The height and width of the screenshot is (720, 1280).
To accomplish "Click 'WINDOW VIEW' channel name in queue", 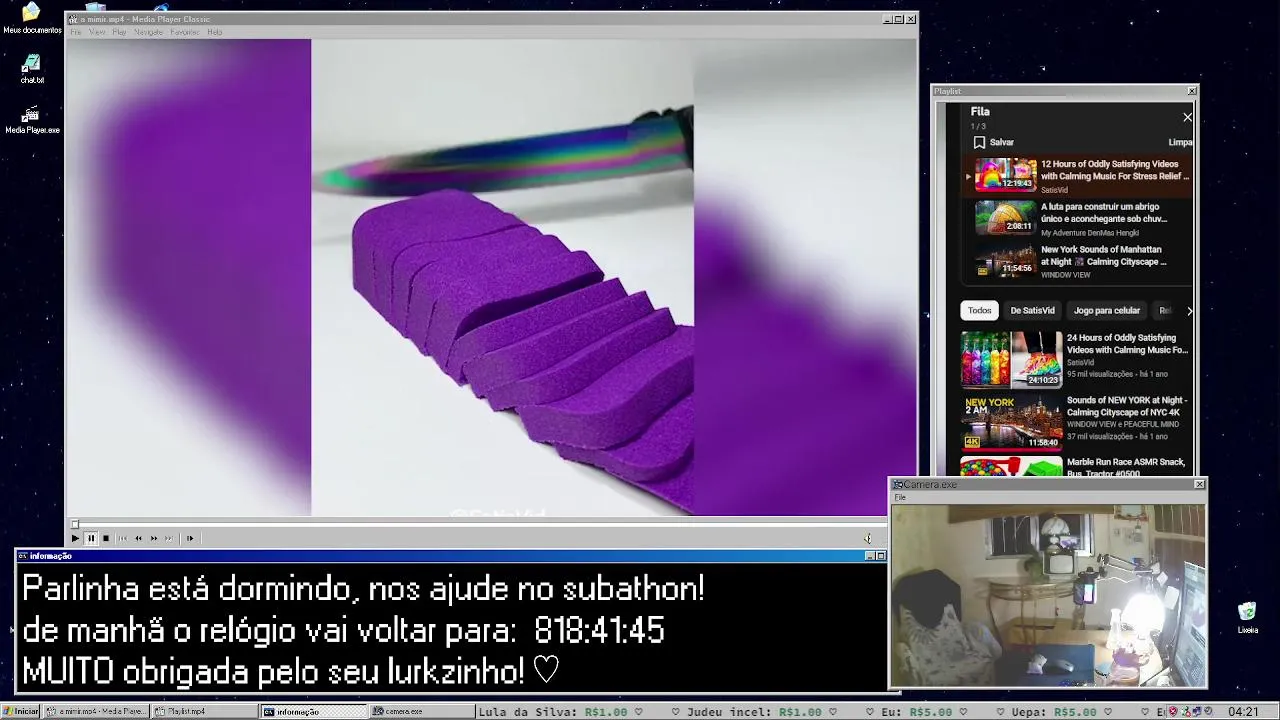I will (x=1066, y=275).
